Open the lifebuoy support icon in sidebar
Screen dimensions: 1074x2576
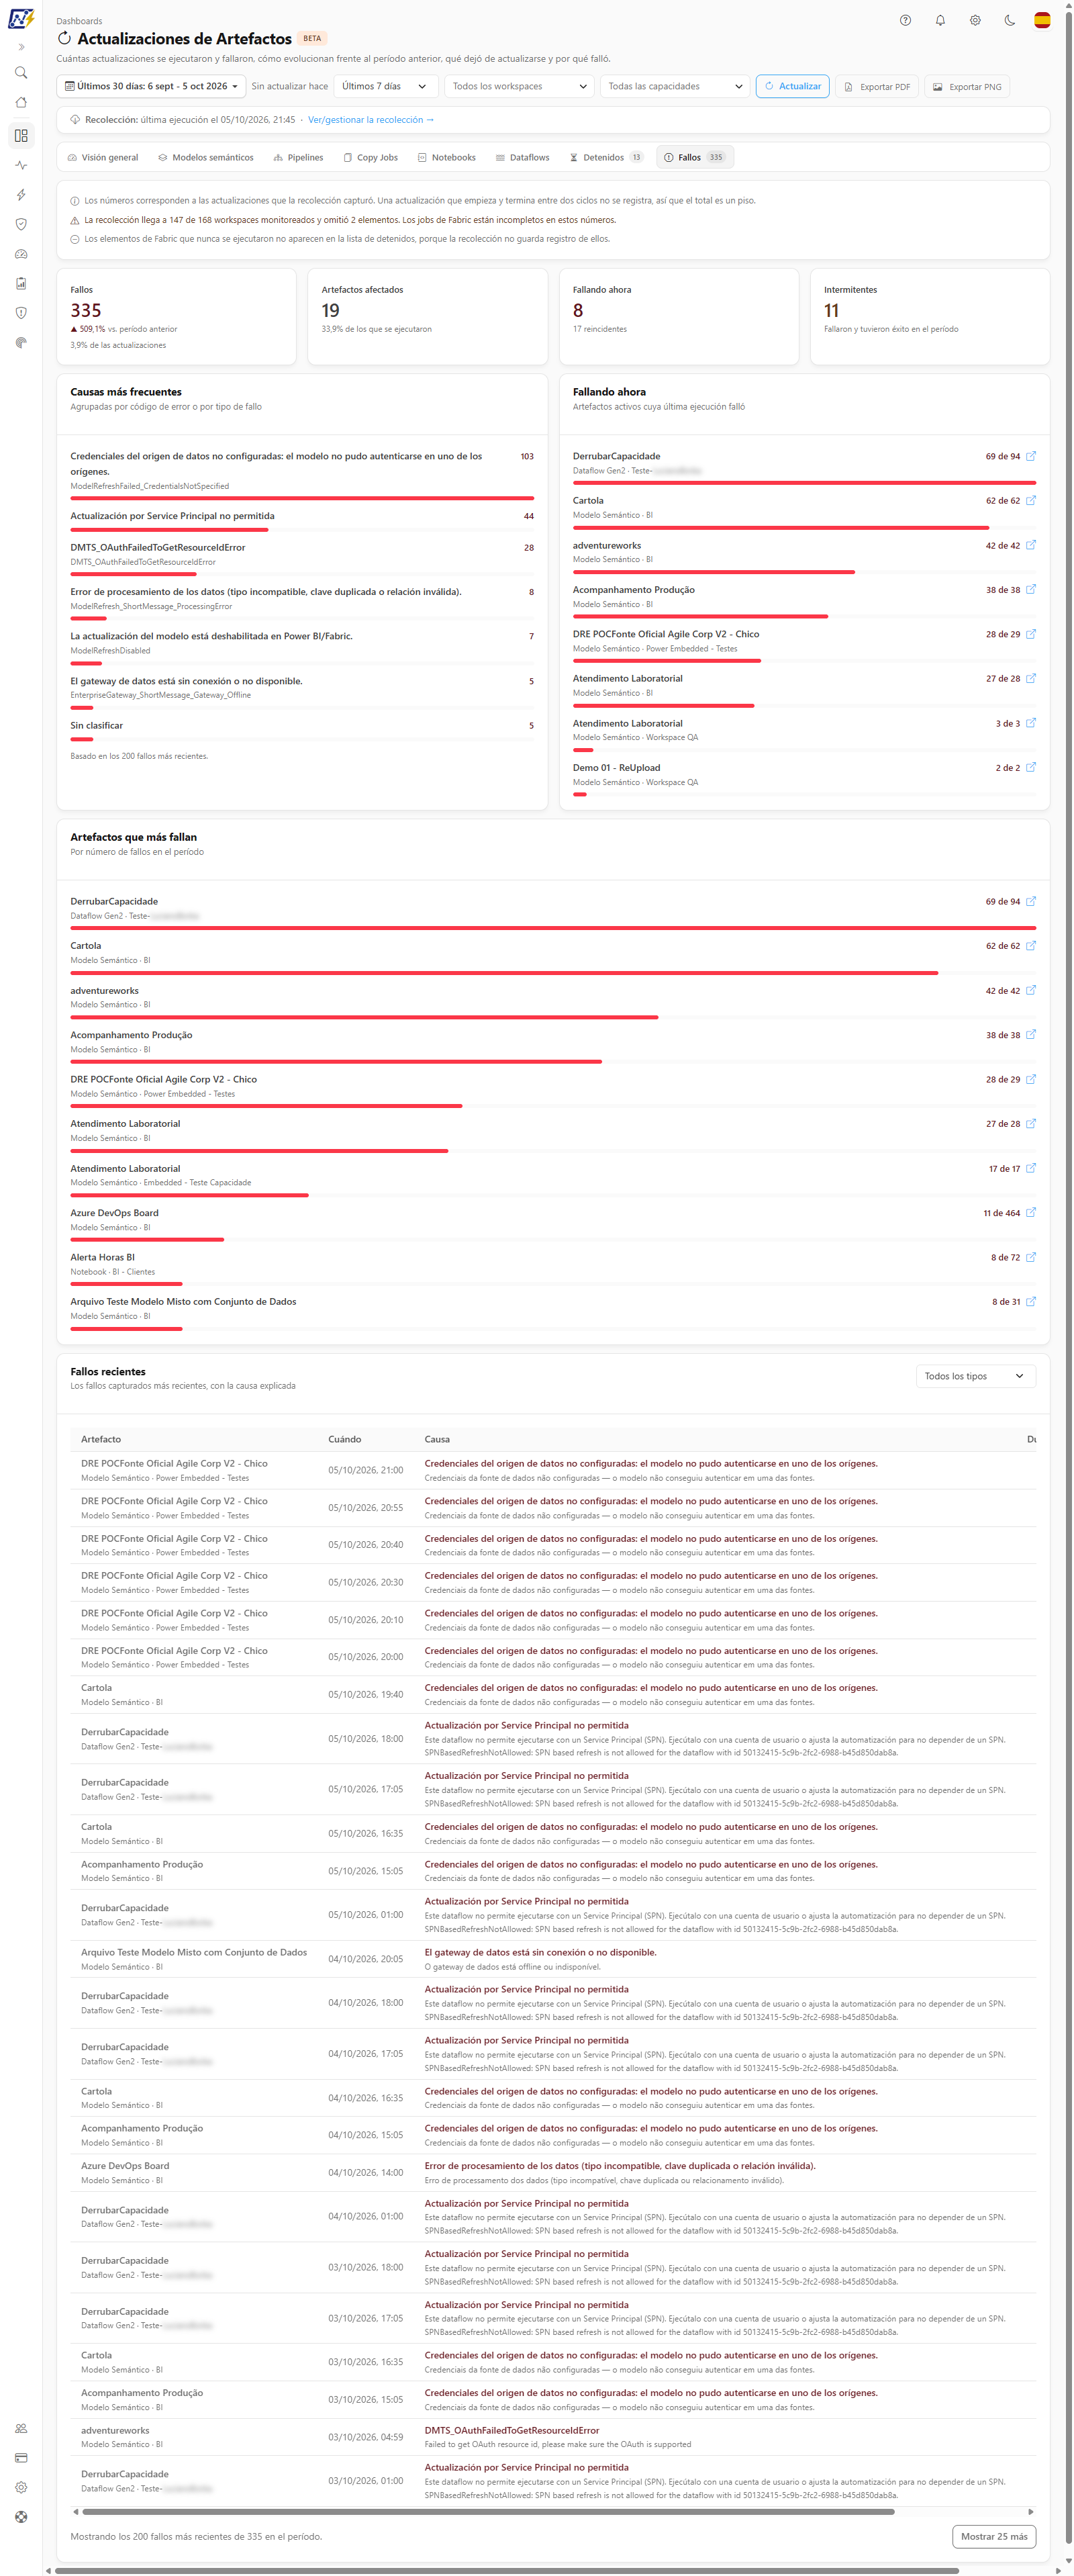point(21,2517)
